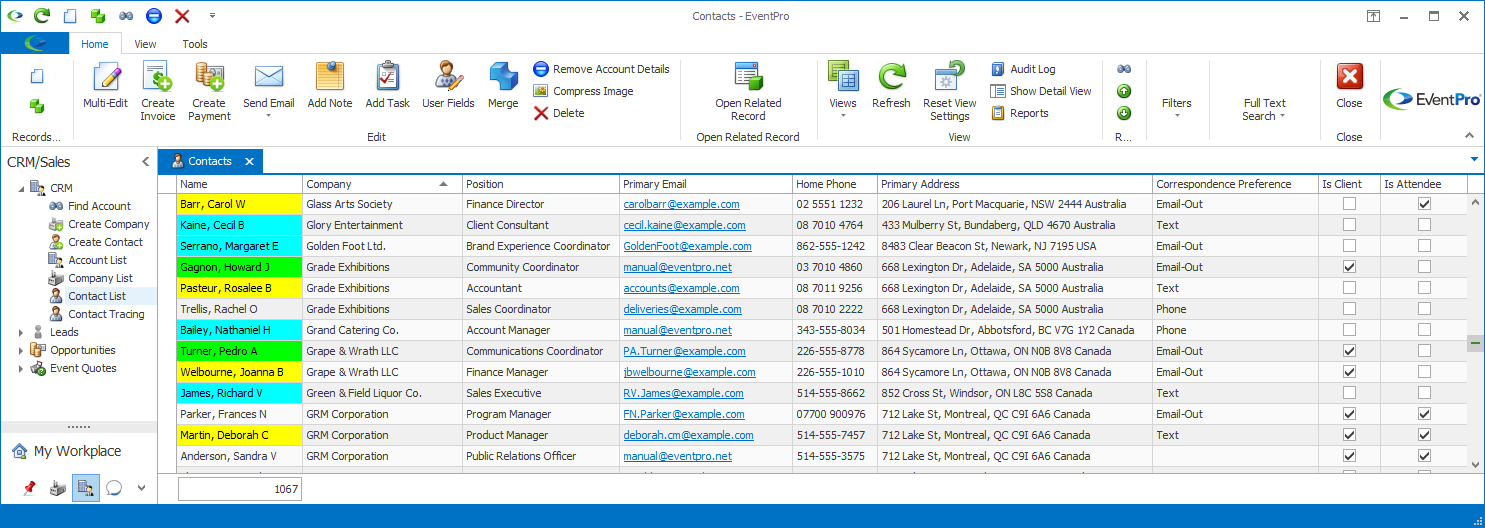Uncheck Is Client for Gagnon, Howard J
The width and height of the screenshot is (1485, 528).
coord(1349,267)
